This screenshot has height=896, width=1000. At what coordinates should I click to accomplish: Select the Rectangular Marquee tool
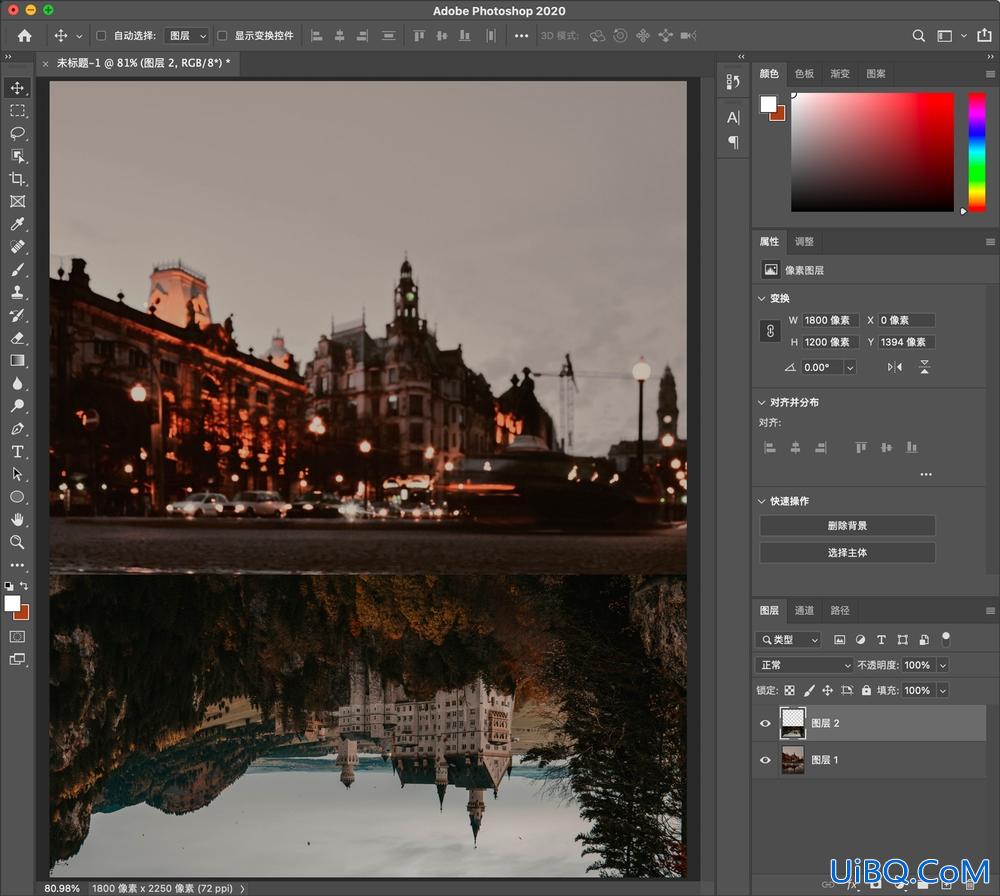pyautogui.click(x=17, y=111)
